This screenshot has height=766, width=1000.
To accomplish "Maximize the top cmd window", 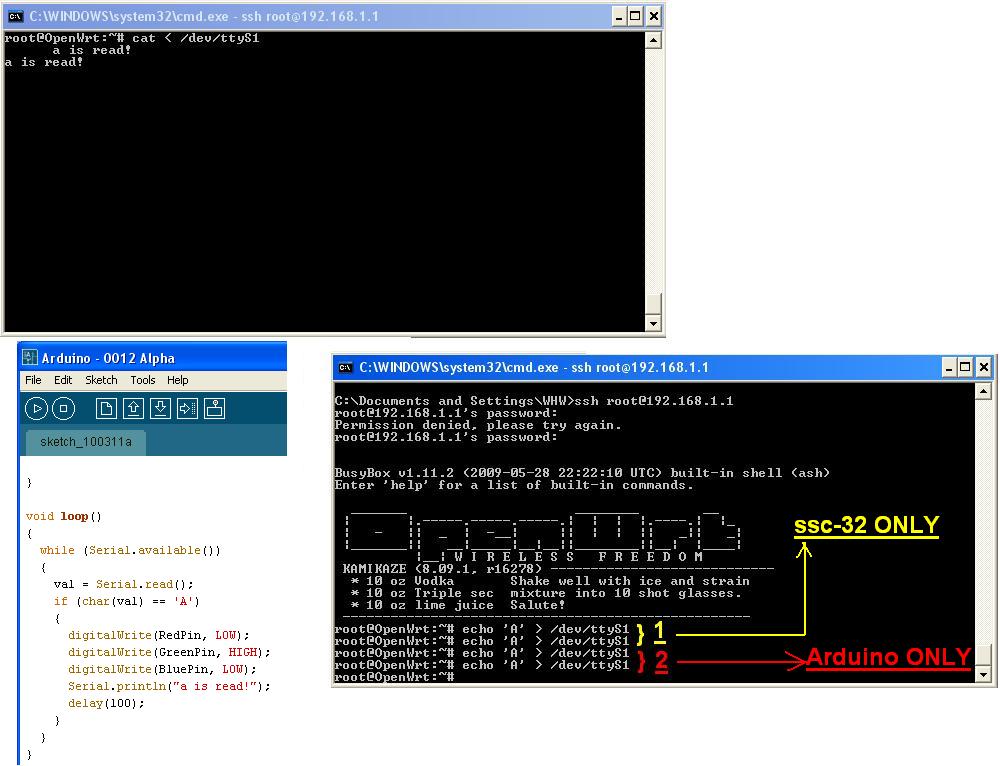I will pos(635,17).
